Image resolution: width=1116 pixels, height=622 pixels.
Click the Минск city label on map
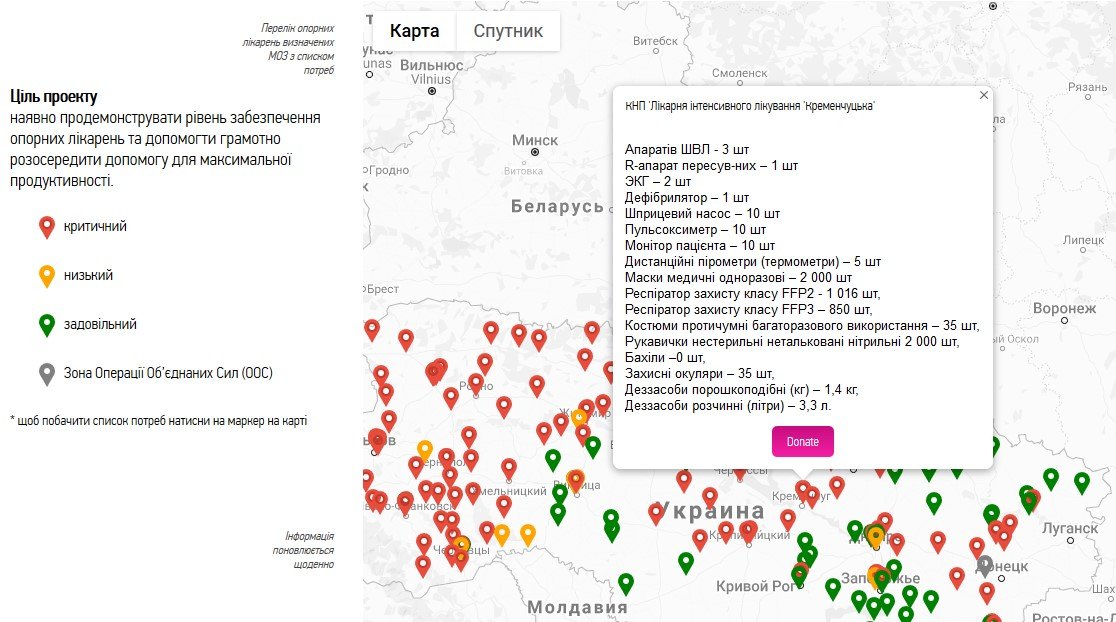(535, 140)
